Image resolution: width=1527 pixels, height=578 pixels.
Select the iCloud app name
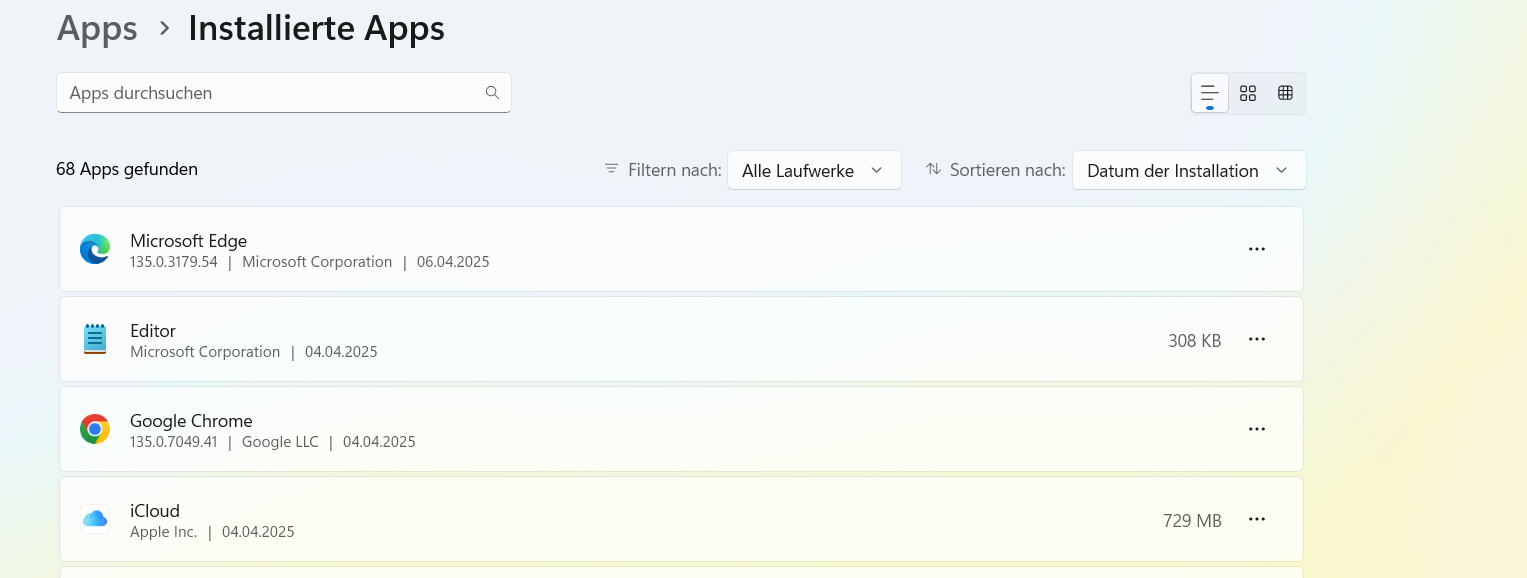155,511
